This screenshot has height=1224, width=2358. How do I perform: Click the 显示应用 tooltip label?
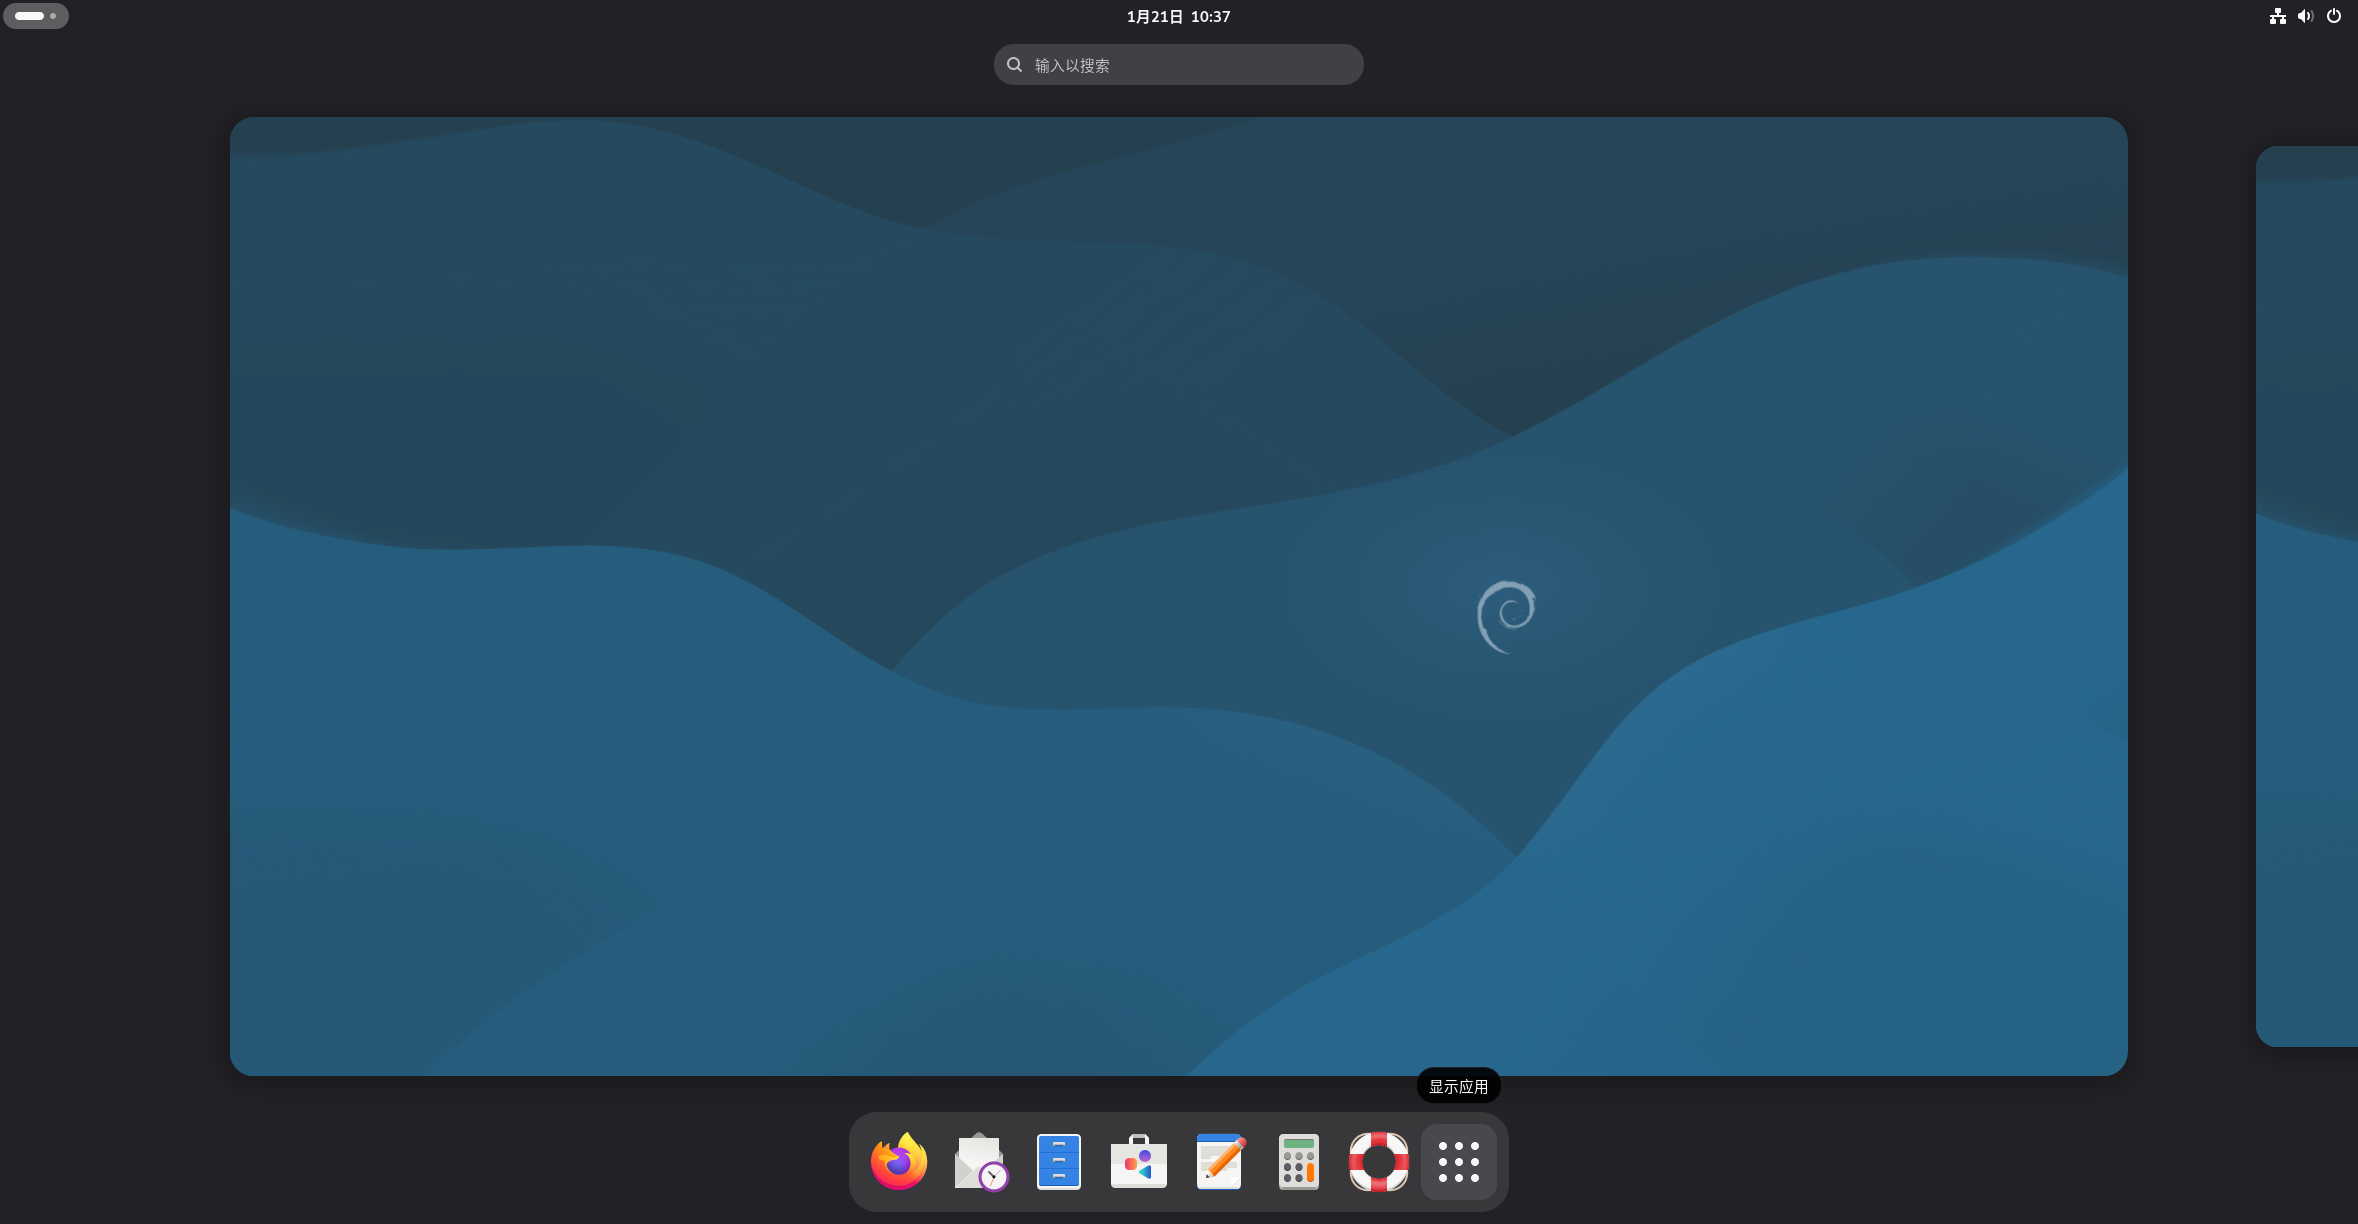[x=1458, y=1086]
